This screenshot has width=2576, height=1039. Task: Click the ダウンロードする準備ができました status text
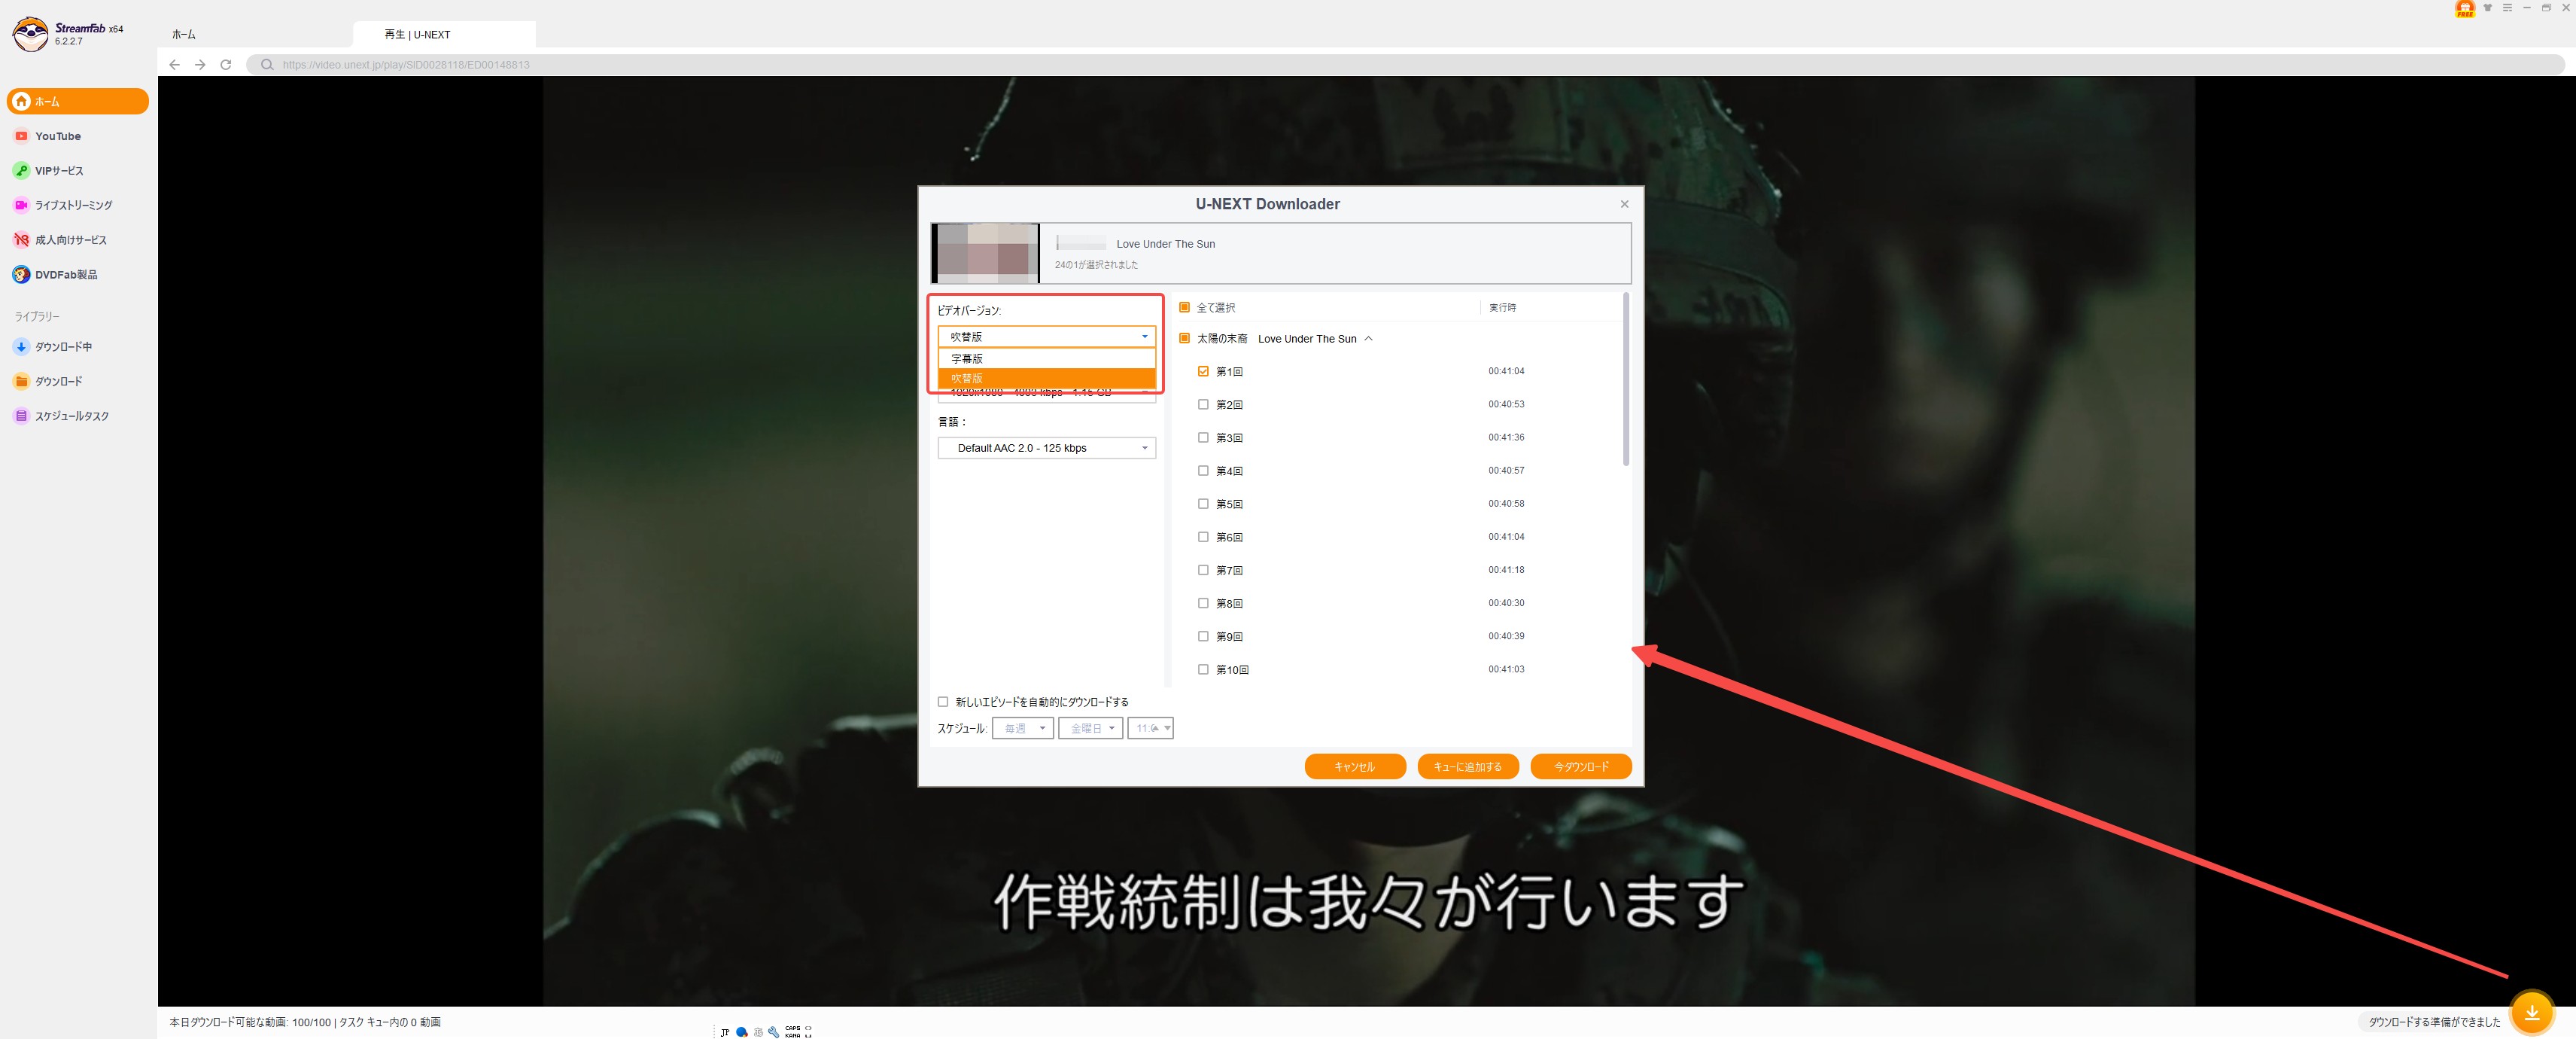pos(2434,1022)
